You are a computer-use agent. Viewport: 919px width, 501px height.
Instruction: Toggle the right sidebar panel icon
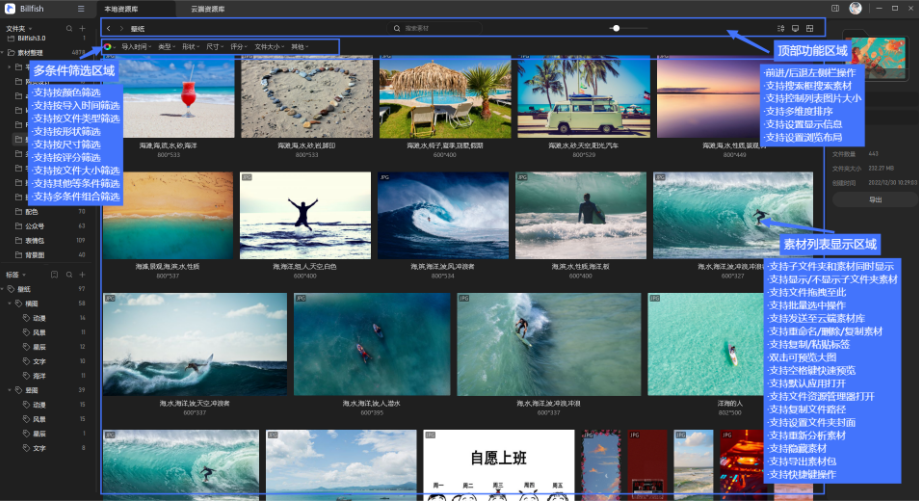pyautogui.click(x=835, y=8)
